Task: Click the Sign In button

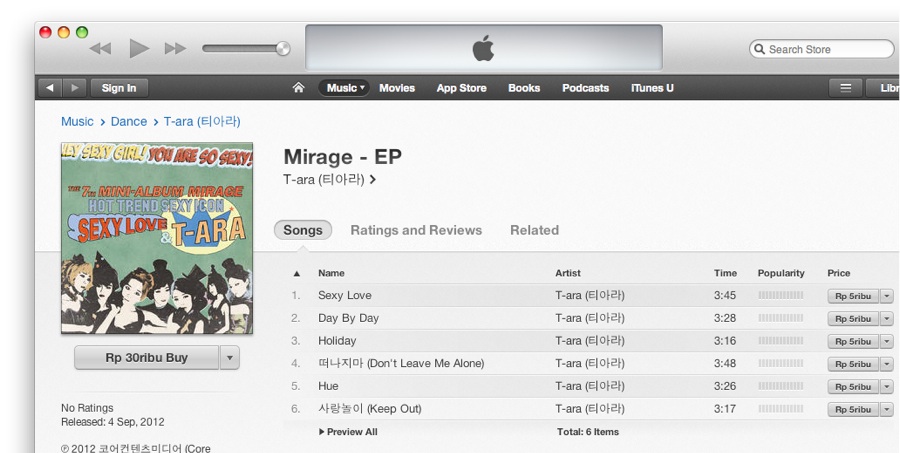Action: [119, 88]
